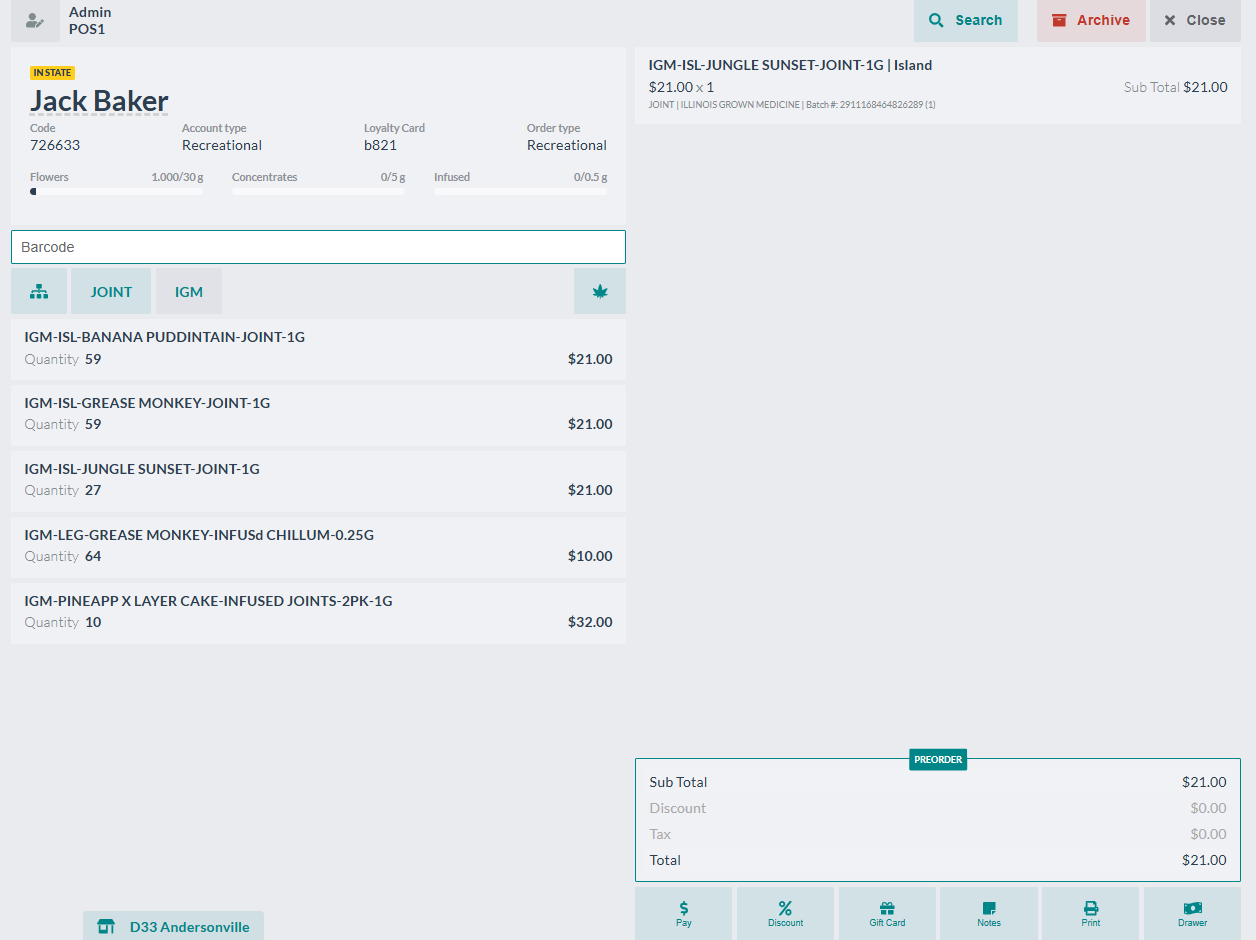Apply a Discount with the percent button
Viewport: 1256px width, 940px height.
pos(785,913)
